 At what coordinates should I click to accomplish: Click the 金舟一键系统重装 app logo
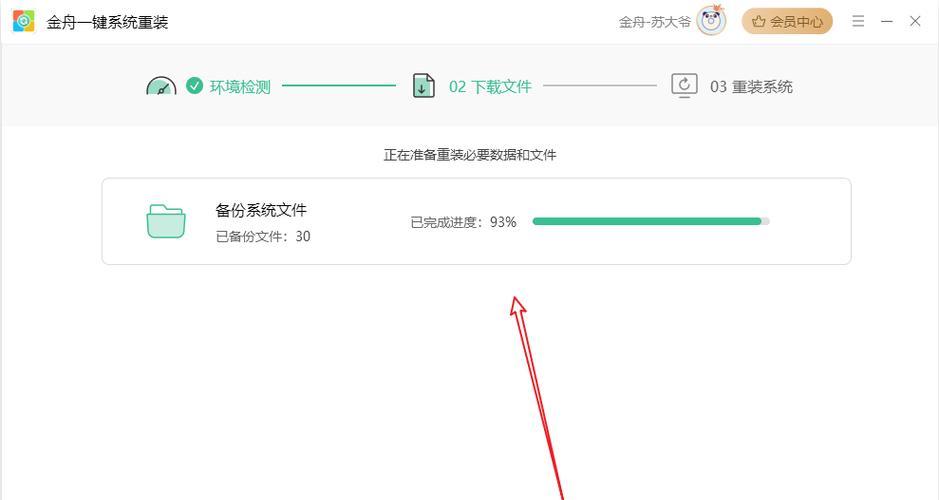point(23,22)
